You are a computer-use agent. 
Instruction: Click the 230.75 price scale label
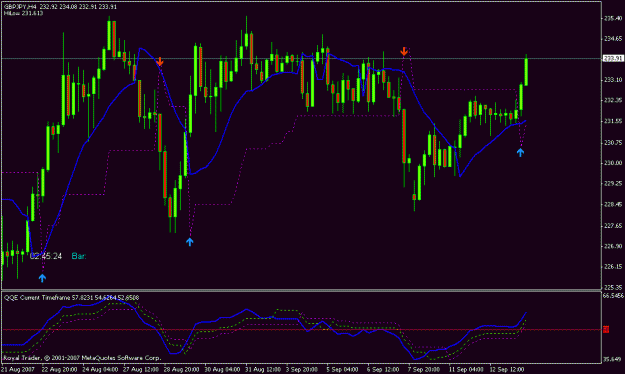coord(613,142)
